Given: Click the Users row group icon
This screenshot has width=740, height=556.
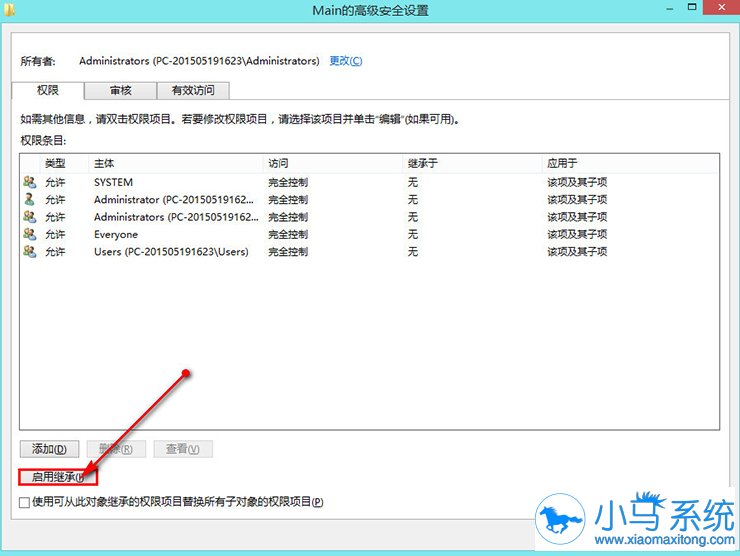Looking at the screenshot, I should point(30,252).
